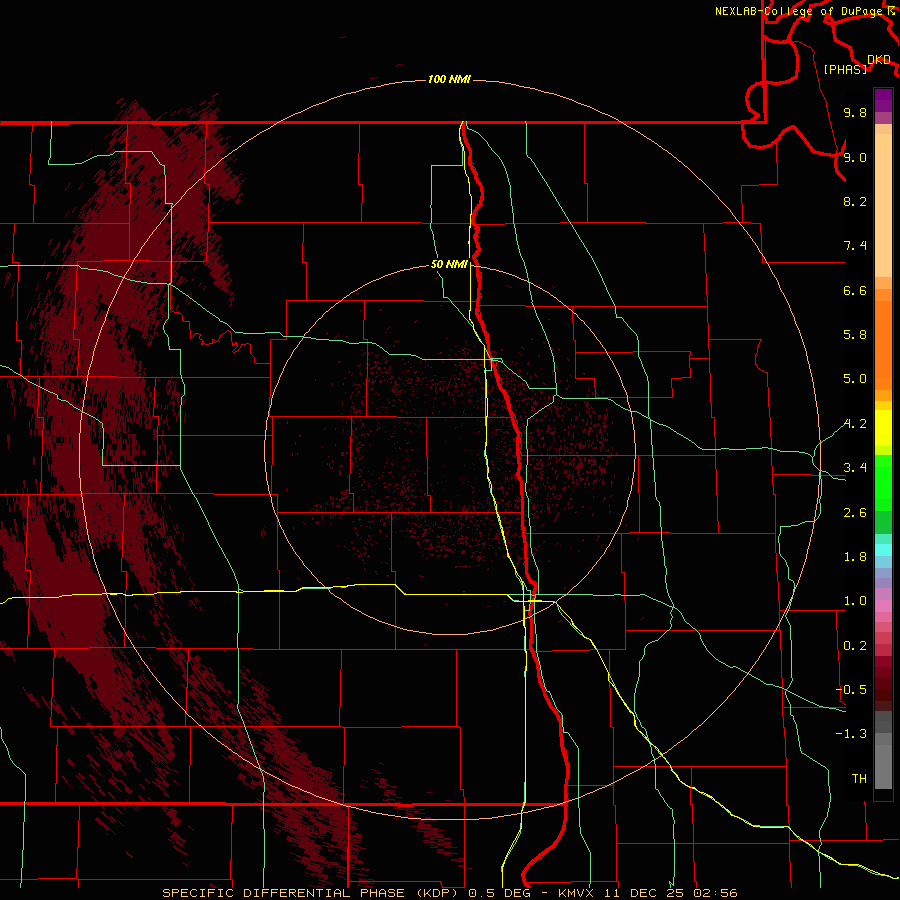The image size is (900, 900).
Task: Click the 6.6 value on the color scale
Action: point(855,290)
